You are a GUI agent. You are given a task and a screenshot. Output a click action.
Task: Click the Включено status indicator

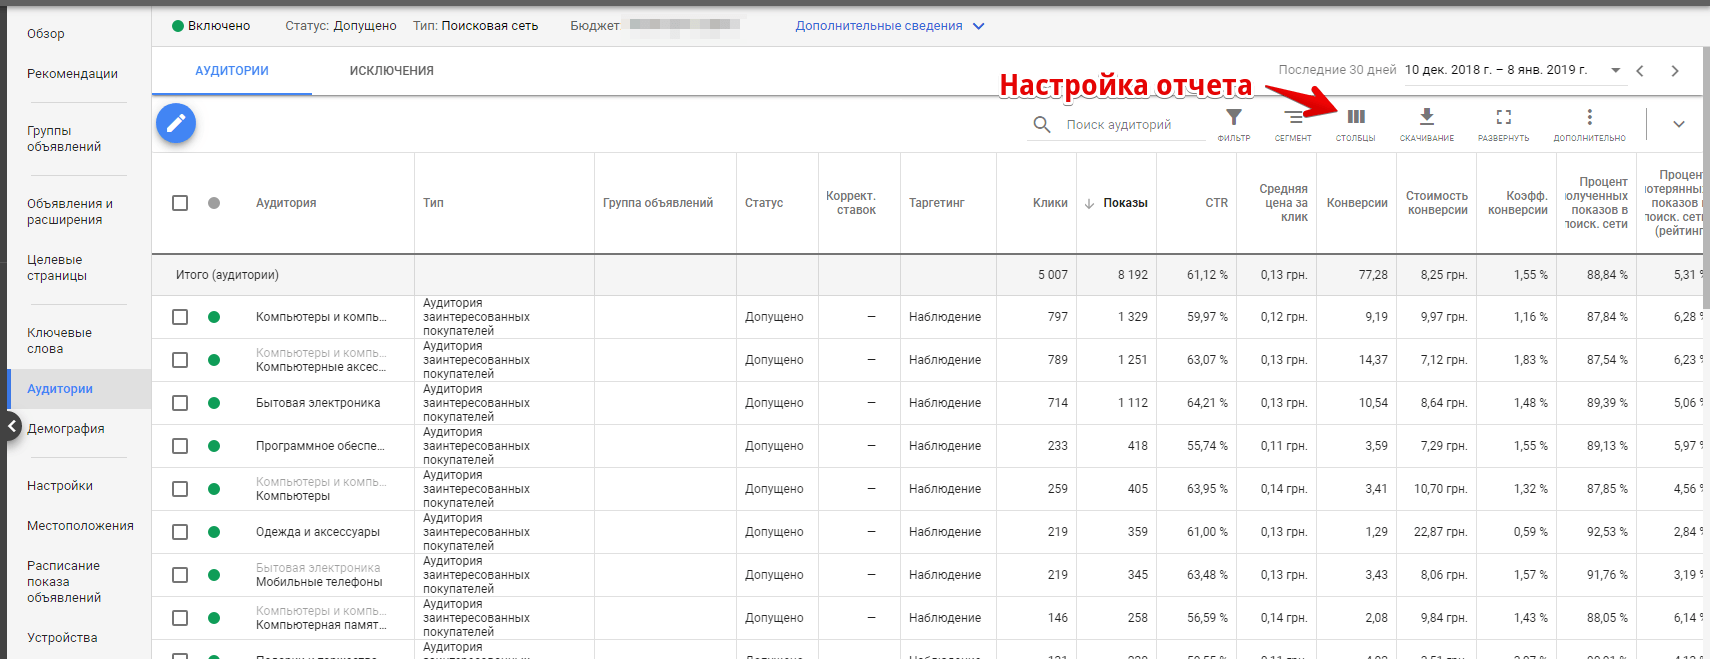click(211, 26)
